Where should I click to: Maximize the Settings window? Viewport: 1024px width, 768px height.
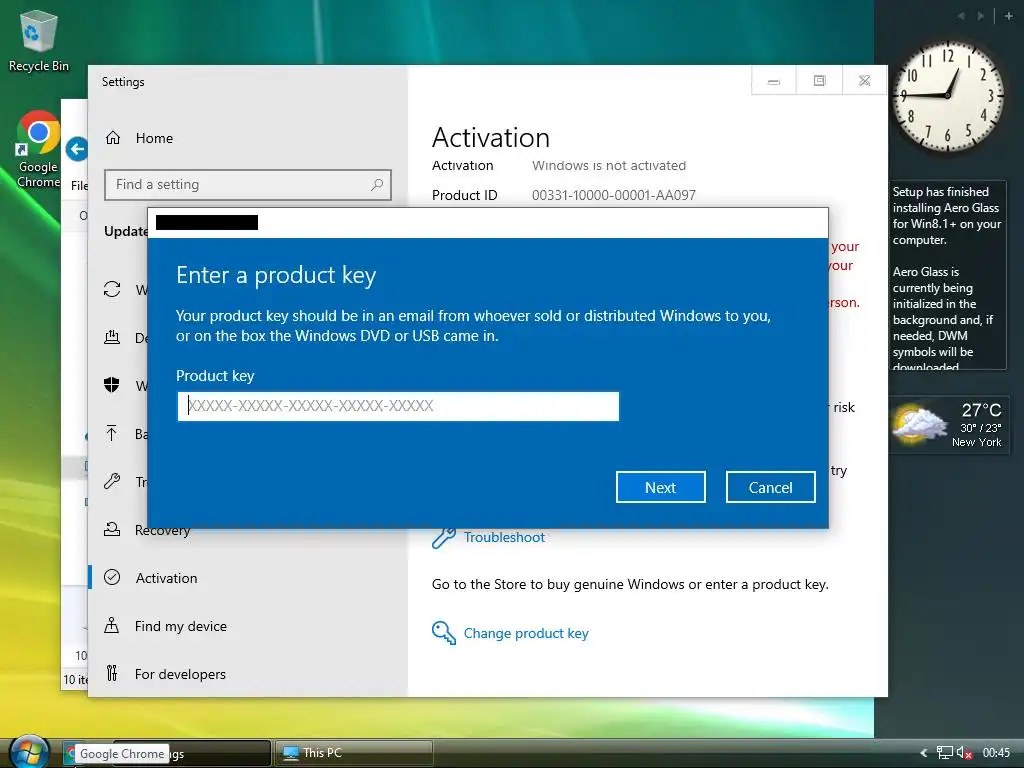pyautogui.click(x=819, y=81)
